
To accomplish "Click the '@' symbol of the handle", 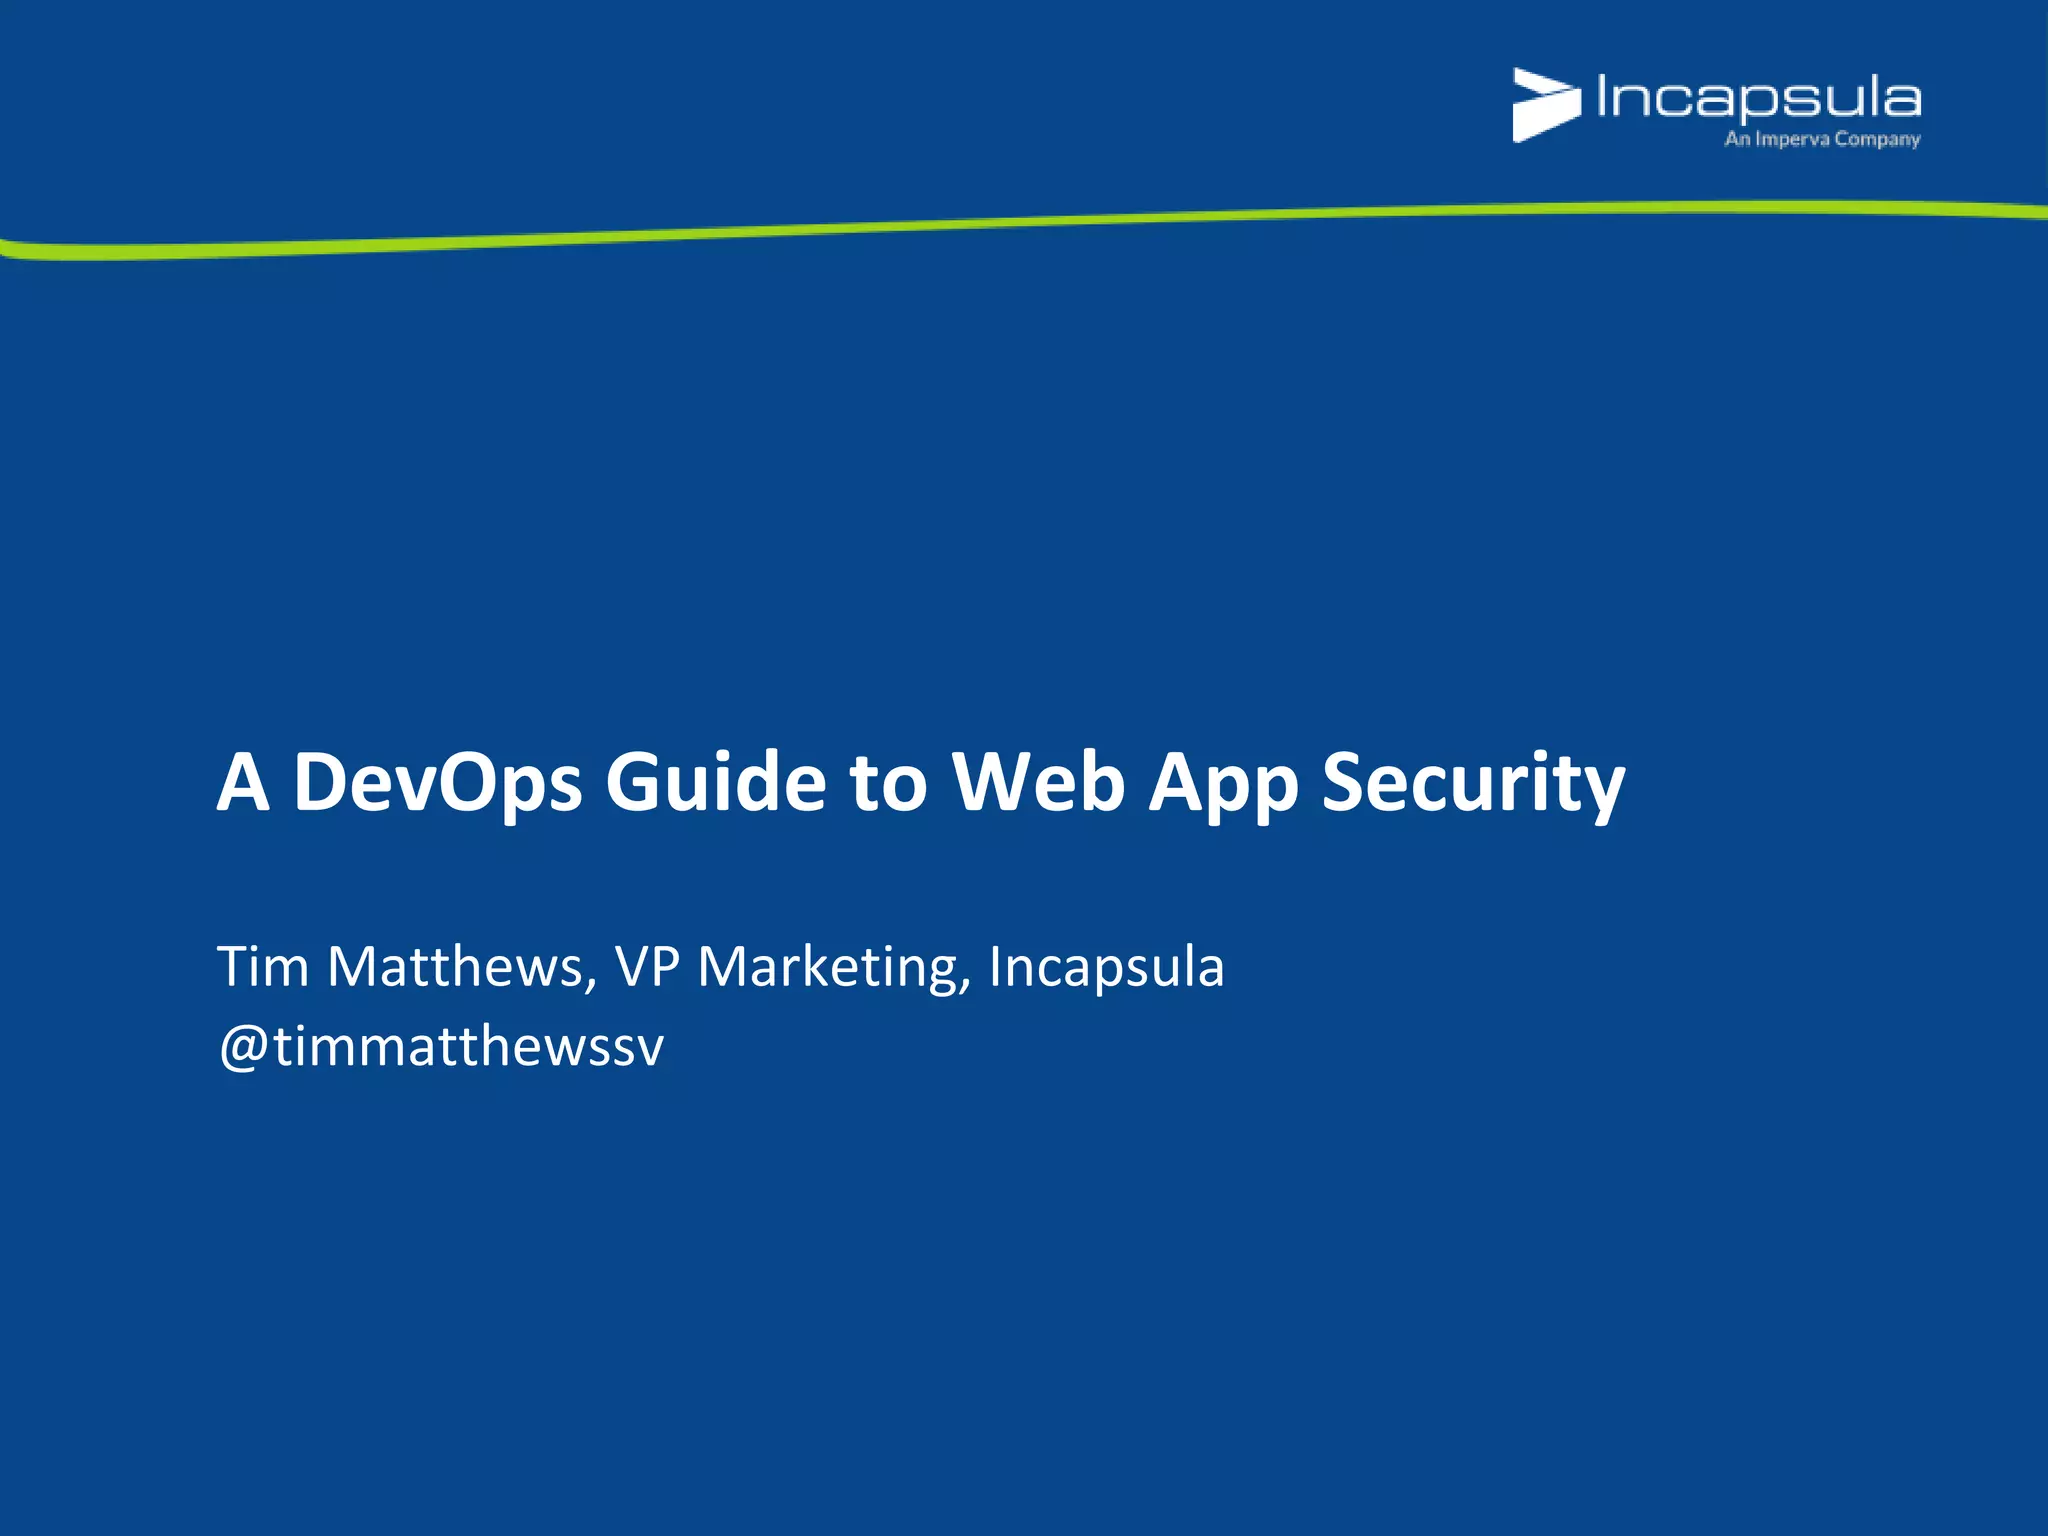I will (243, 1047).
